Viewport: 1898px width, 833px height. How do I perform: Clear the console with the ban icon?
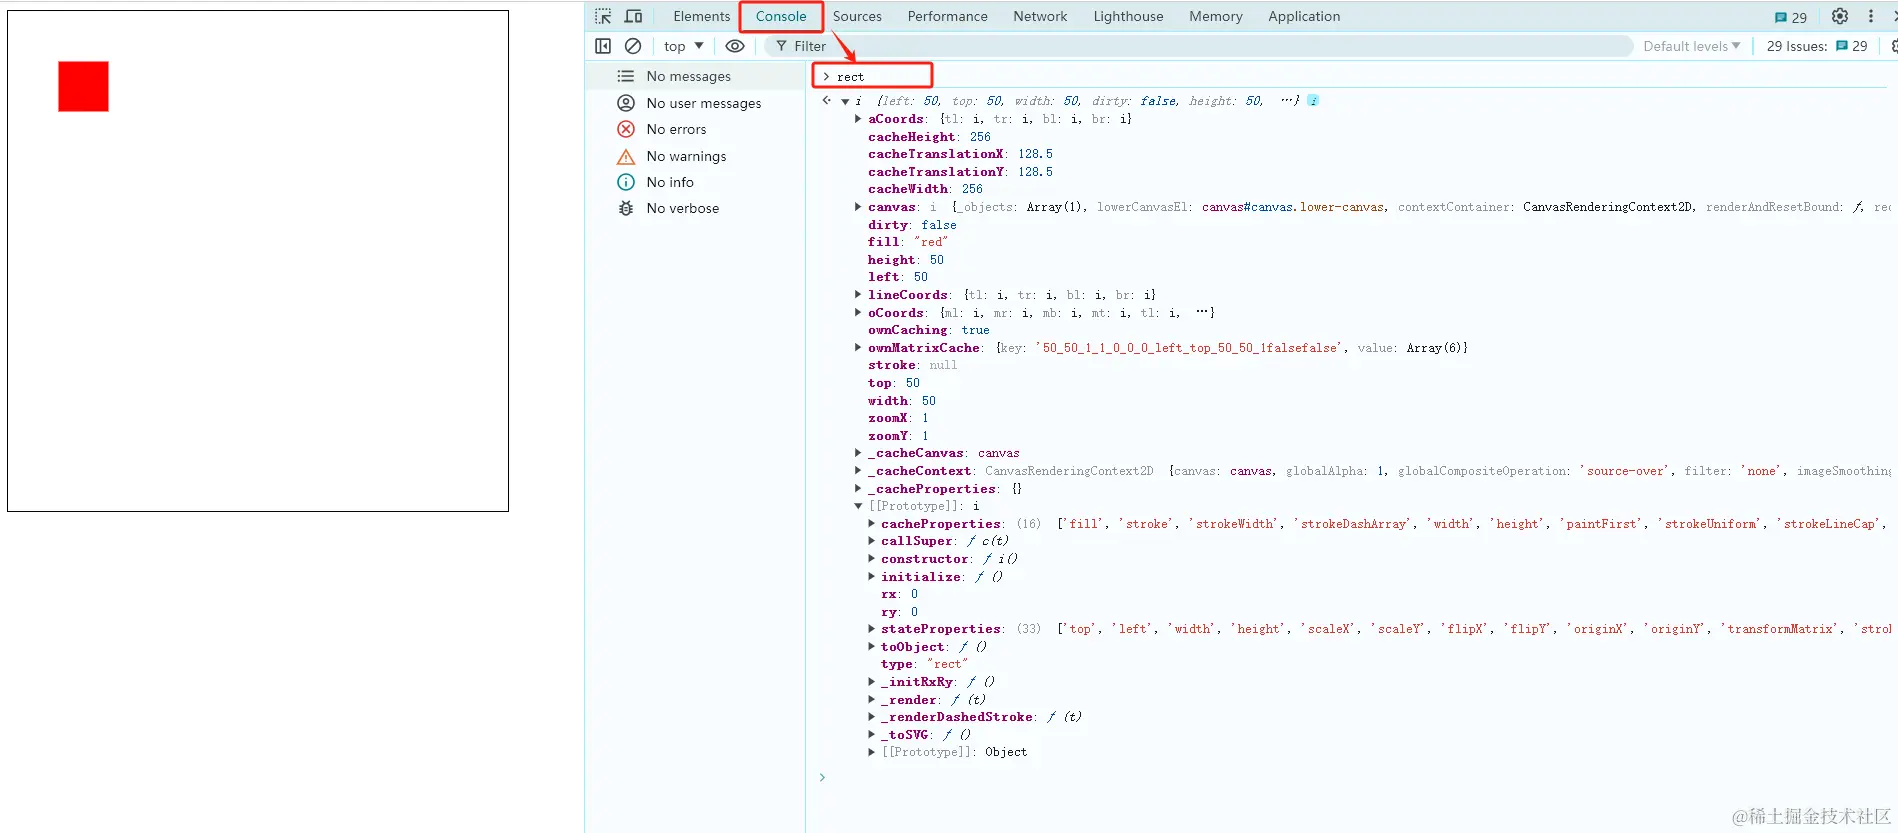click(633, 46)
